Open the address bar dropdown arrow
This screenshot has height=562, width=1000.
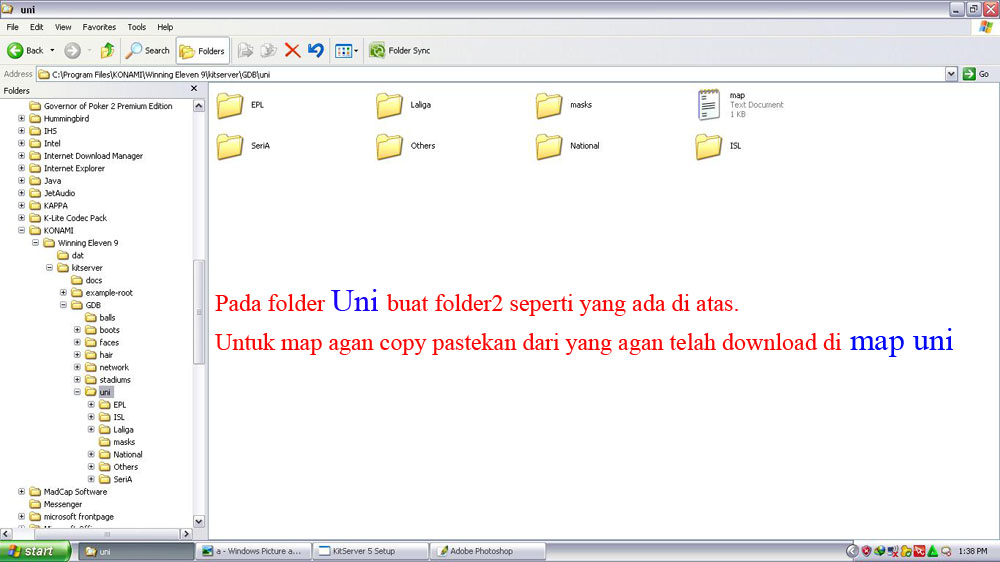[951, 74]
